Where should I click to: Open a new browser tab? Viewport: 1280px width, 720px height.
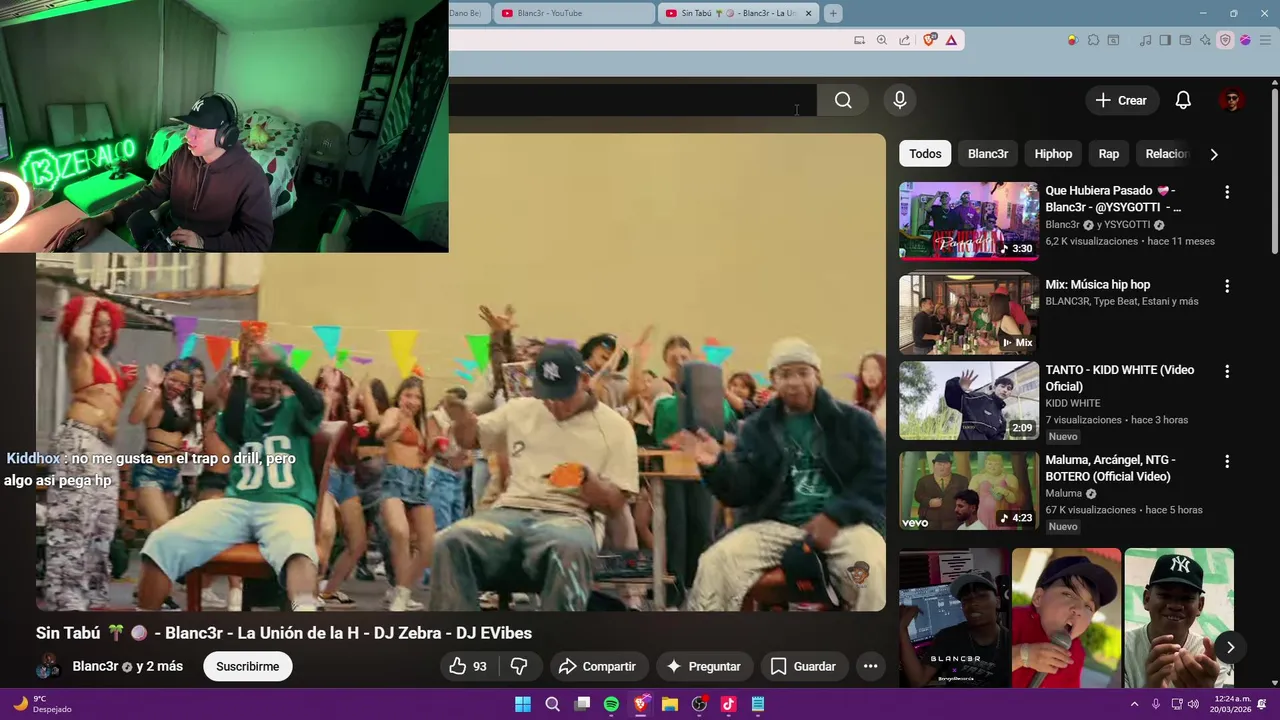[x=833, y=13]
